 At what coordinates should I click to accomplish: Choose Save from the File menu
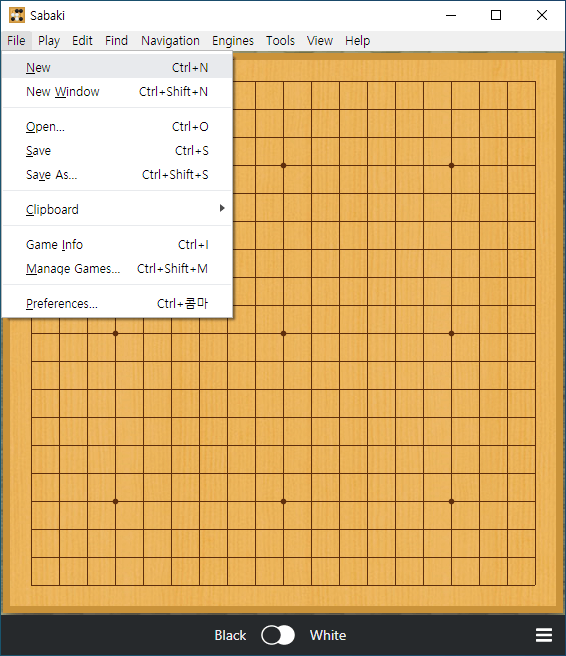pyautogui.click(x=117, y=151)
